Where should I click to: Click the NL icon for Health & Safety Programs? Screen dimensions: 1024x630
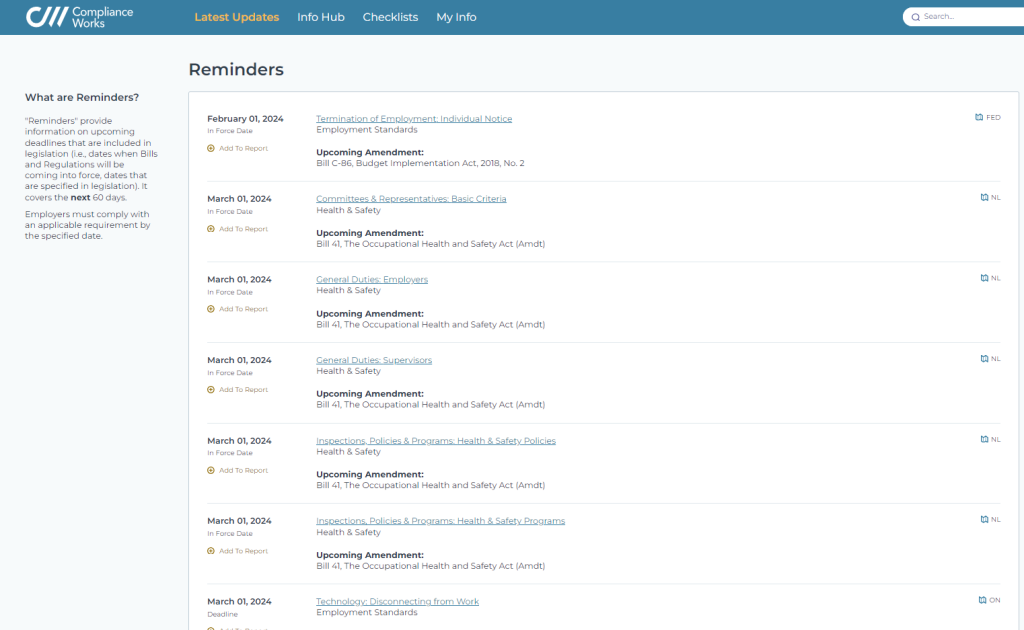tap(984, 520)
